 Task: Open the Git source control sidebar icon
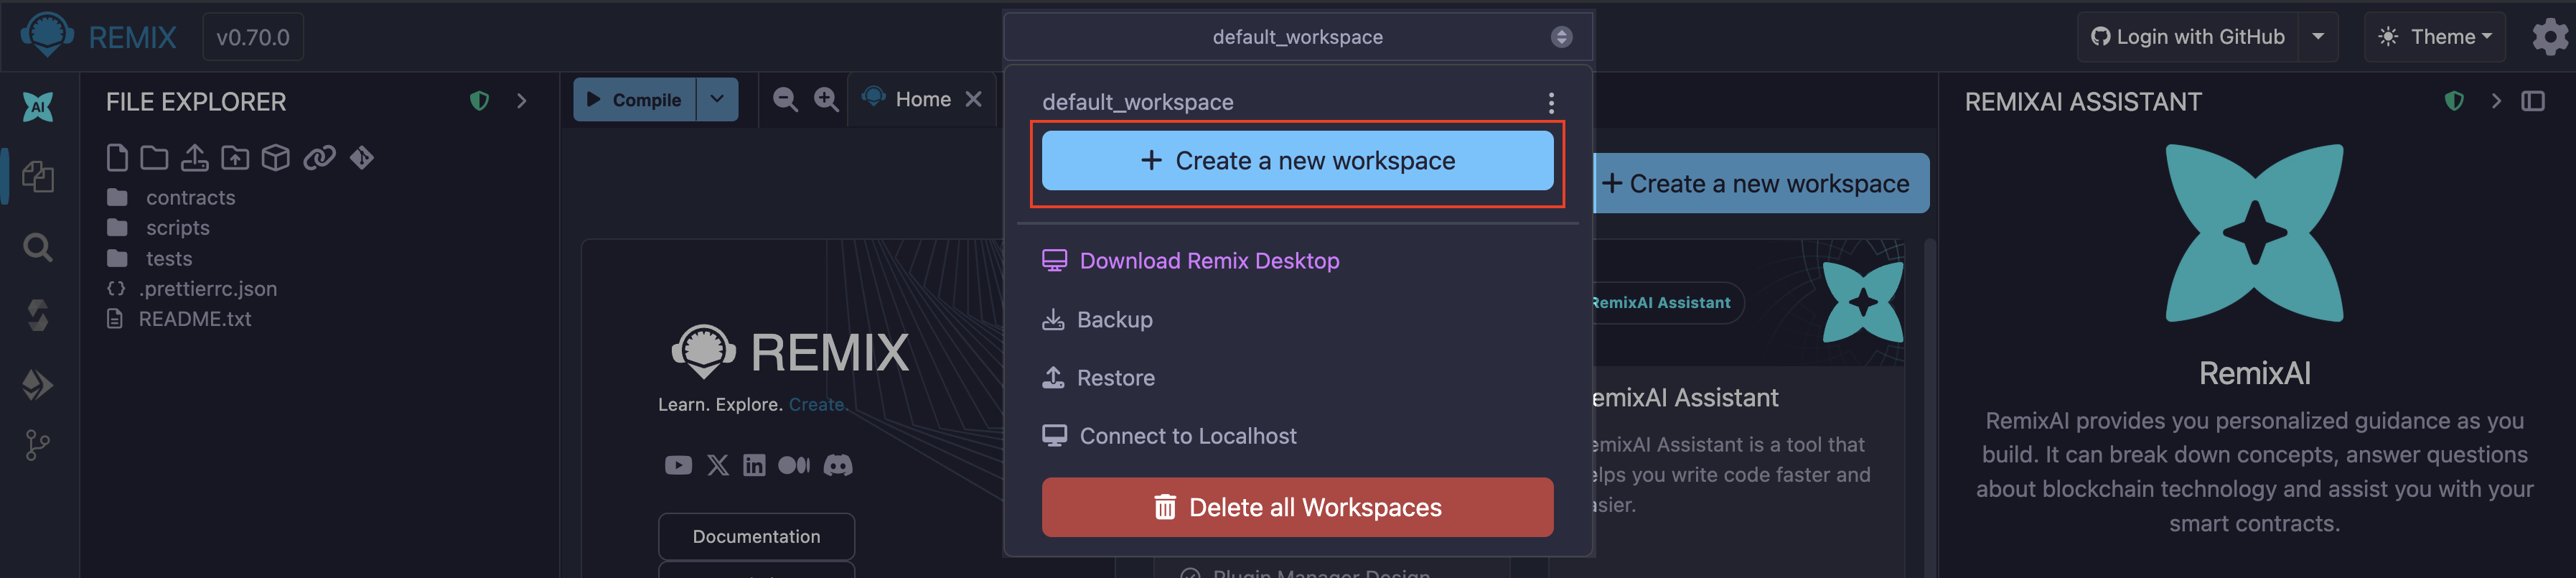pyautogui.click(x=38, y=446)
